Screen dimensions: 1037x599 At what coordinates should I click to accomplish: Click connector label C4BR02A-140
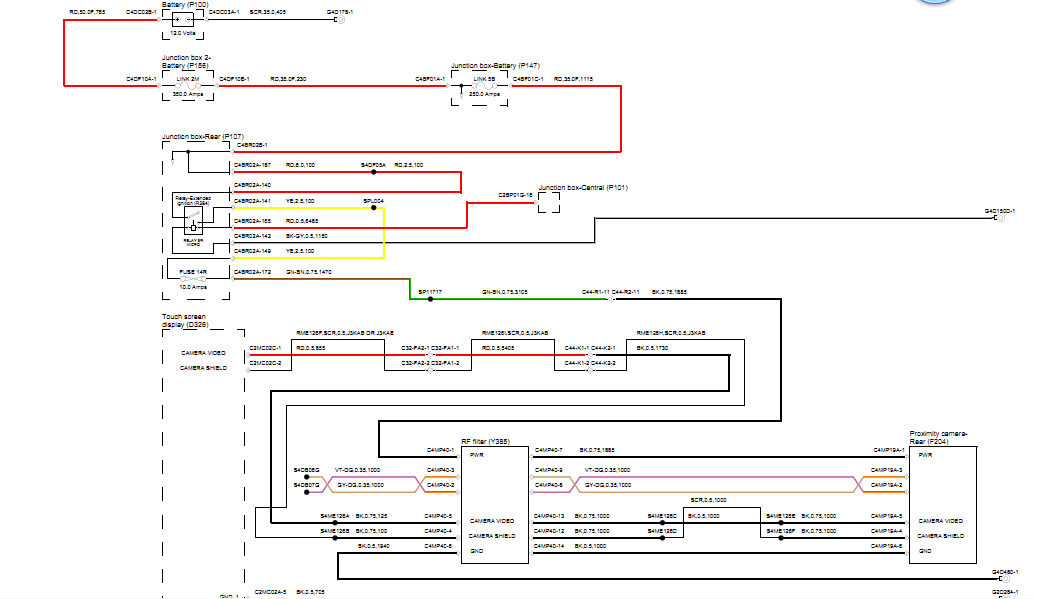coord(253,185)
